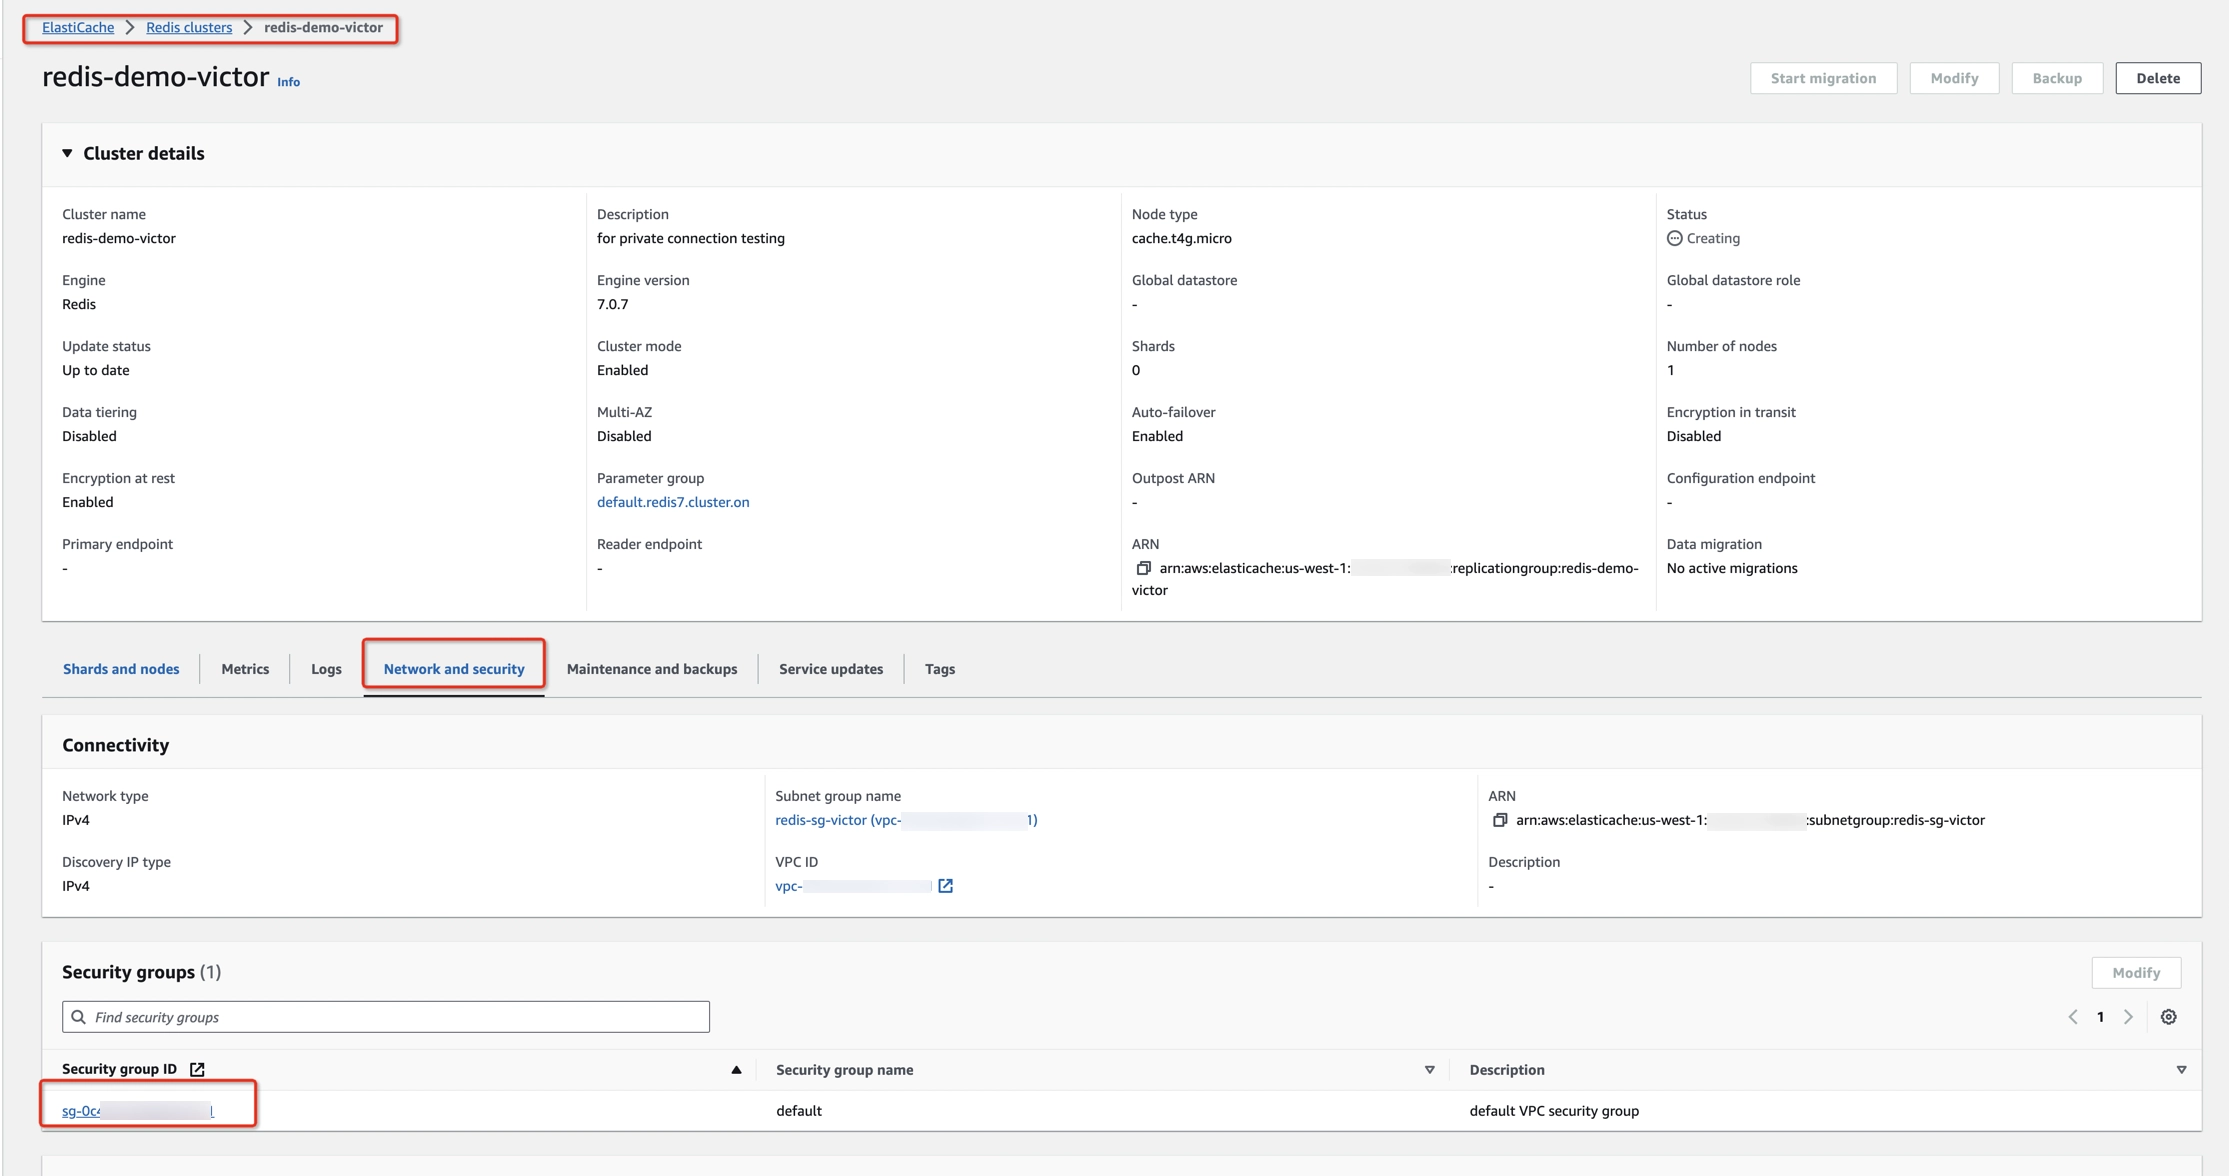Click page number 1 in pagination
This screenshot has height=1176, width=2229.
click(2100, 1017)
